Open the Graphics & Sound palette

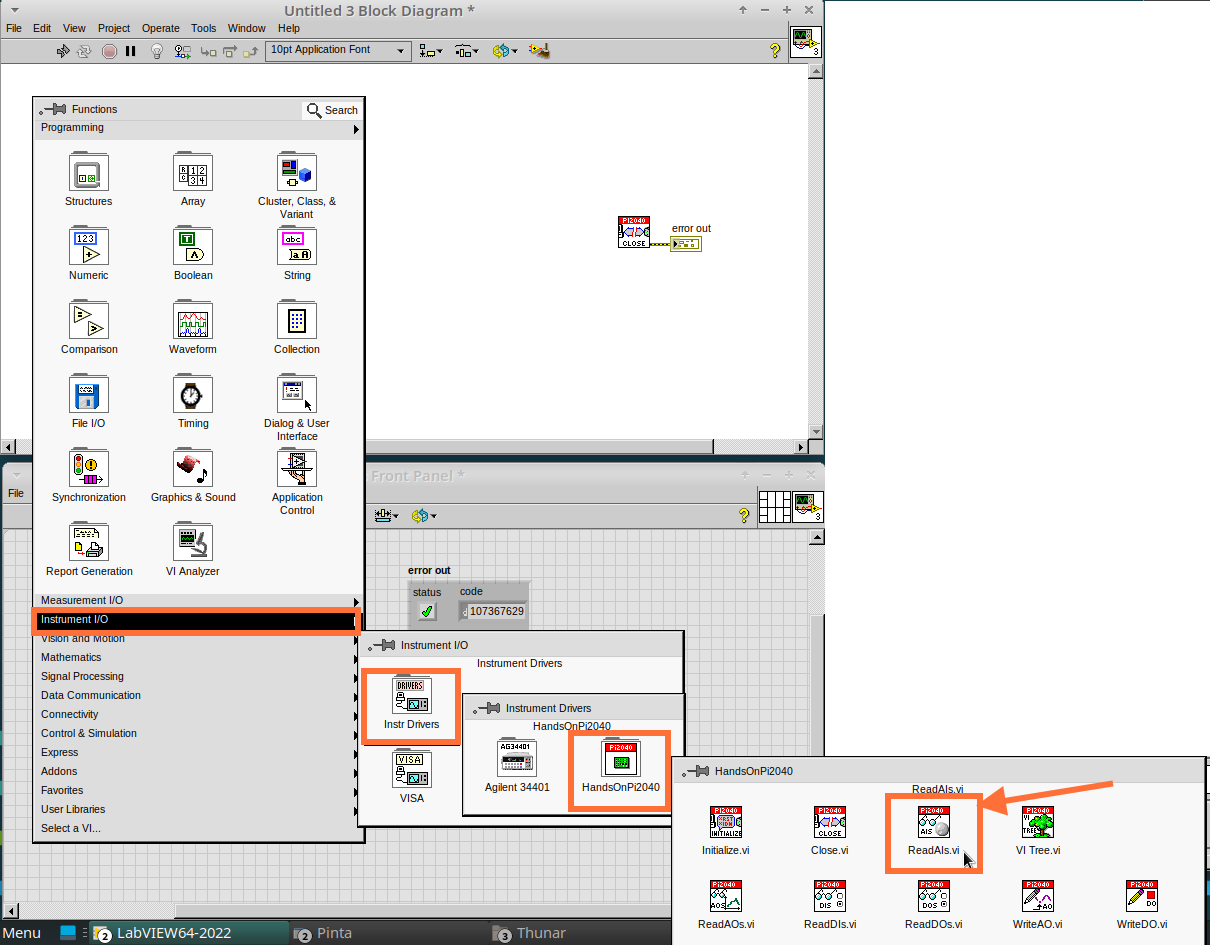coord(193,476)
